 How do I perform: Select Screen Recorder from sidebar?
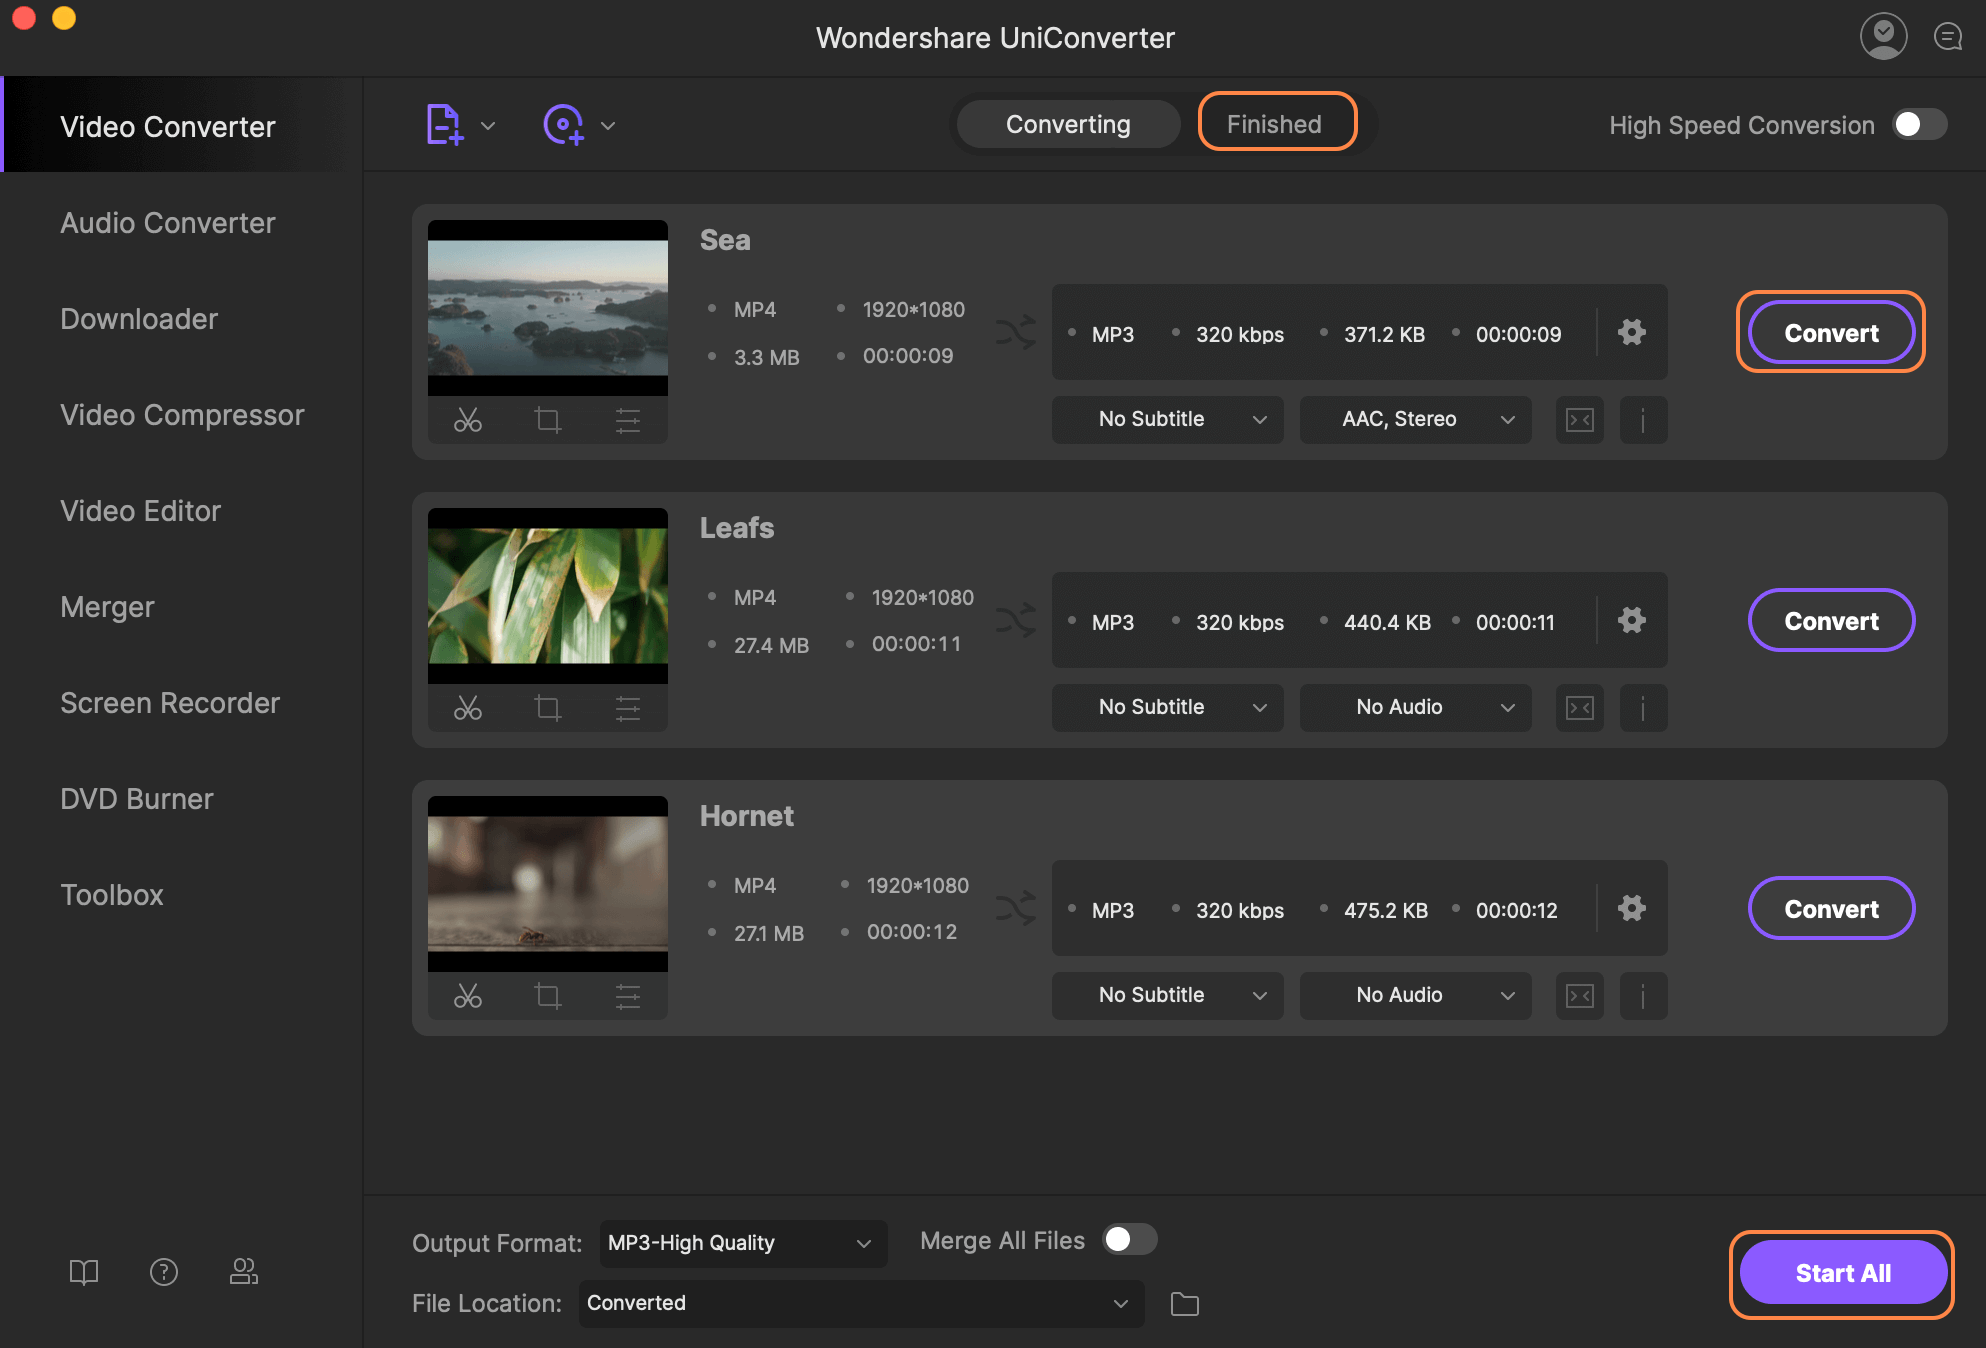point(169,701)
